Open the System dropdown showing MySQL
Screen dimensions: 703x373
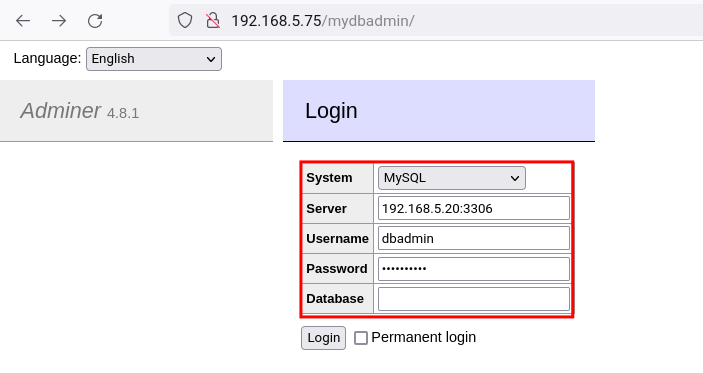451,178
